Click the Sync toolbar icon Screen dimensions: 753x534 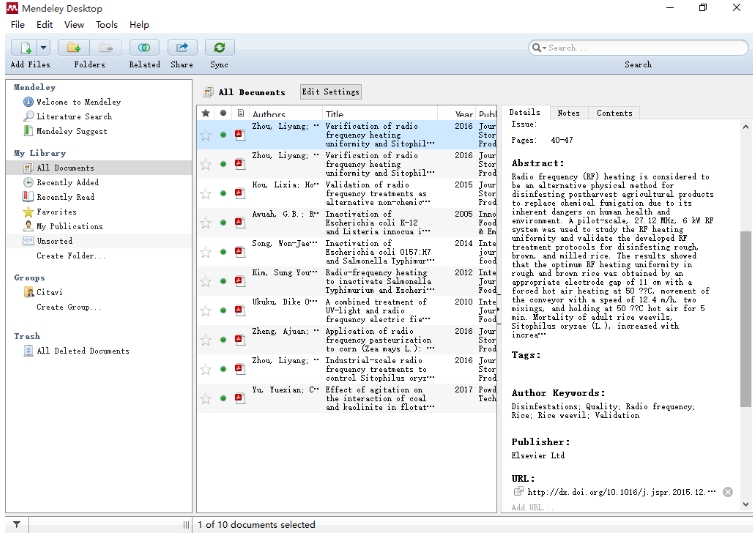point(219,48)
